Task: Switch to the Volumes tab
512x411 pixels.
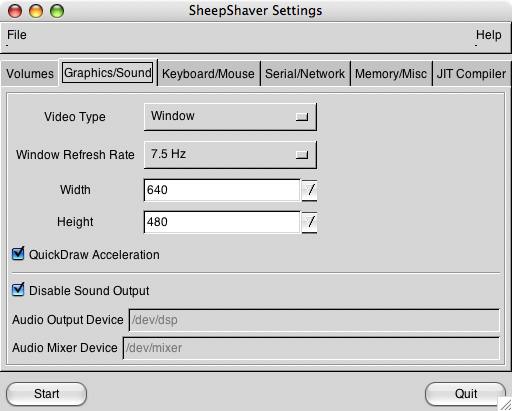Action: point(30,74)
